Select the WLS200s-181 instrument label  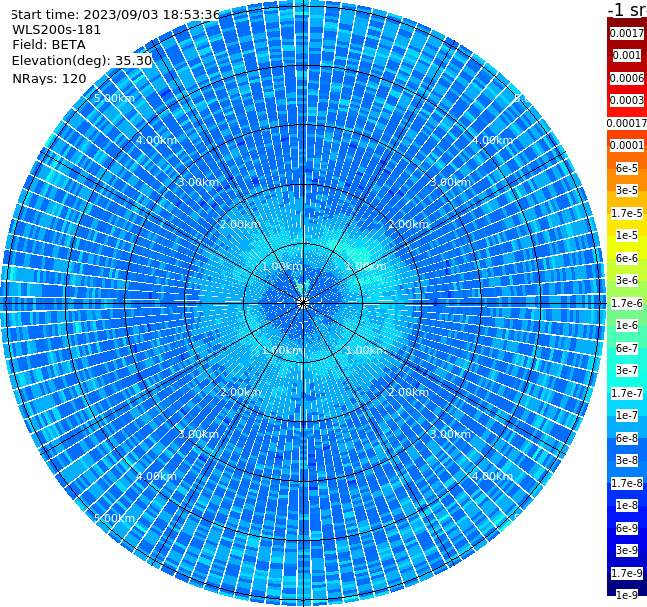pos(57,30)
